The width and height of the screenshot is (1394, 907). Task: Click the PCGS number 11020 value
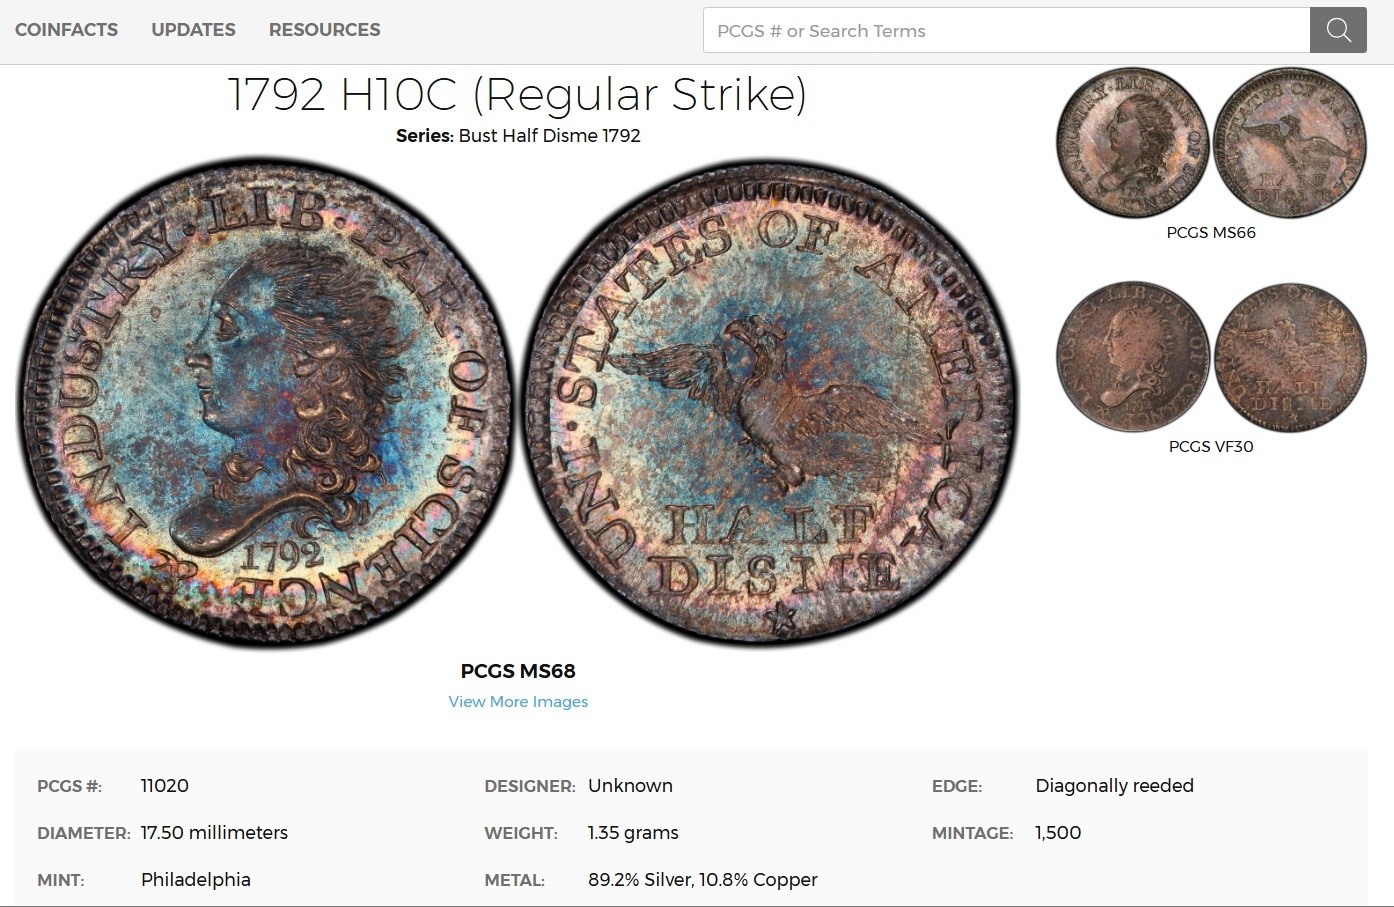coord(165,786)
